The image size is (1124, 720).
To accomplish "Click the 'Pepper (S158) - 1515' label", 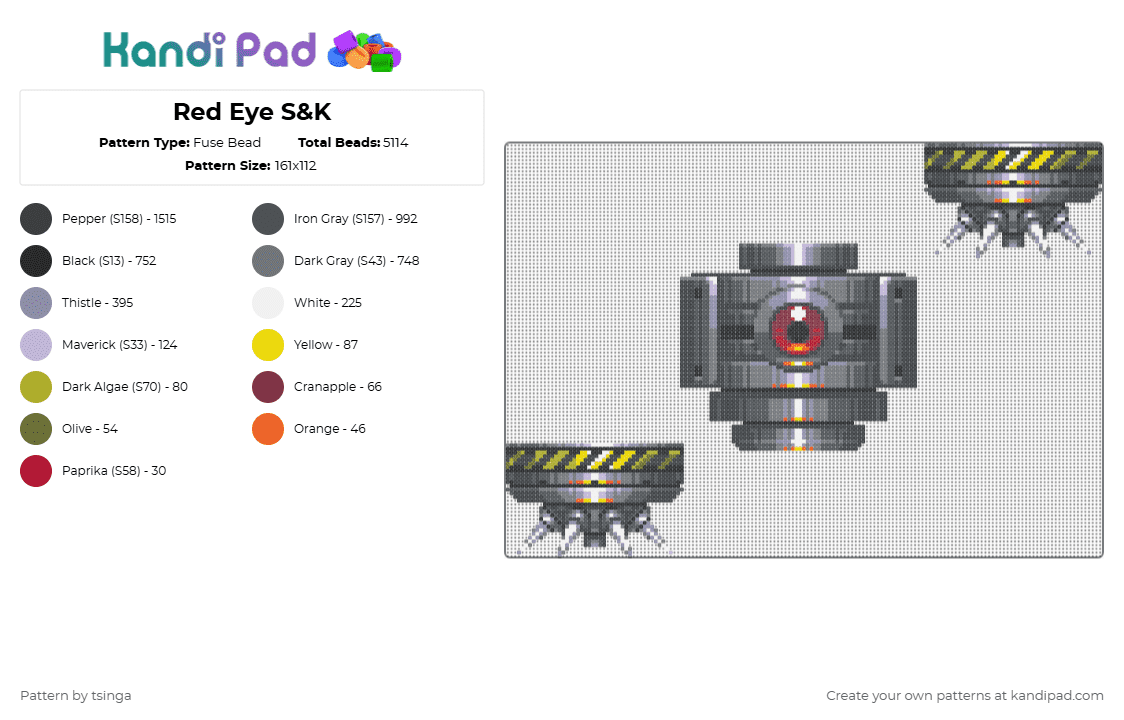I will 119,219.
